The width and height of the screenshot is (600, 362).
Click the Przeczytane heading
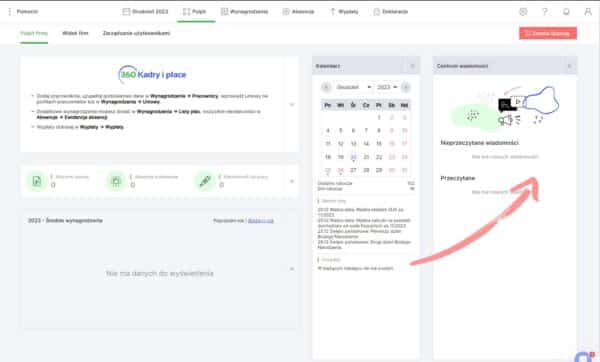click(458, 178)
